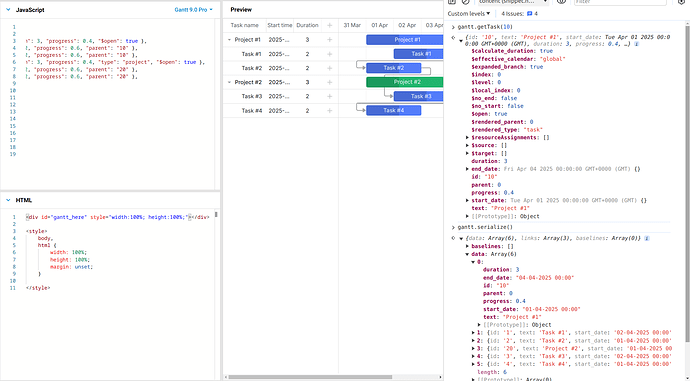Collapse the JavaScript panel chevron

click(8, 10)
